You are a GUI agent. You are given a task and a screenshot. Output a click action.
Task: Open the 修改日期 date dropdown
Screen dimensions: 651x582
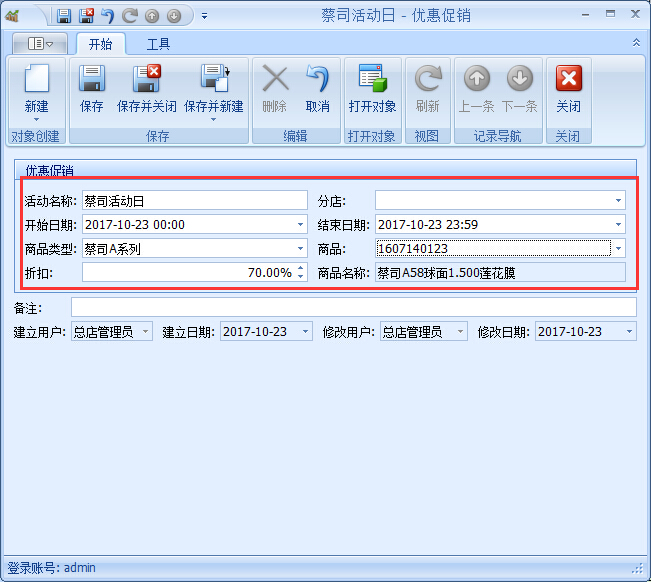[x=629, y=332]
